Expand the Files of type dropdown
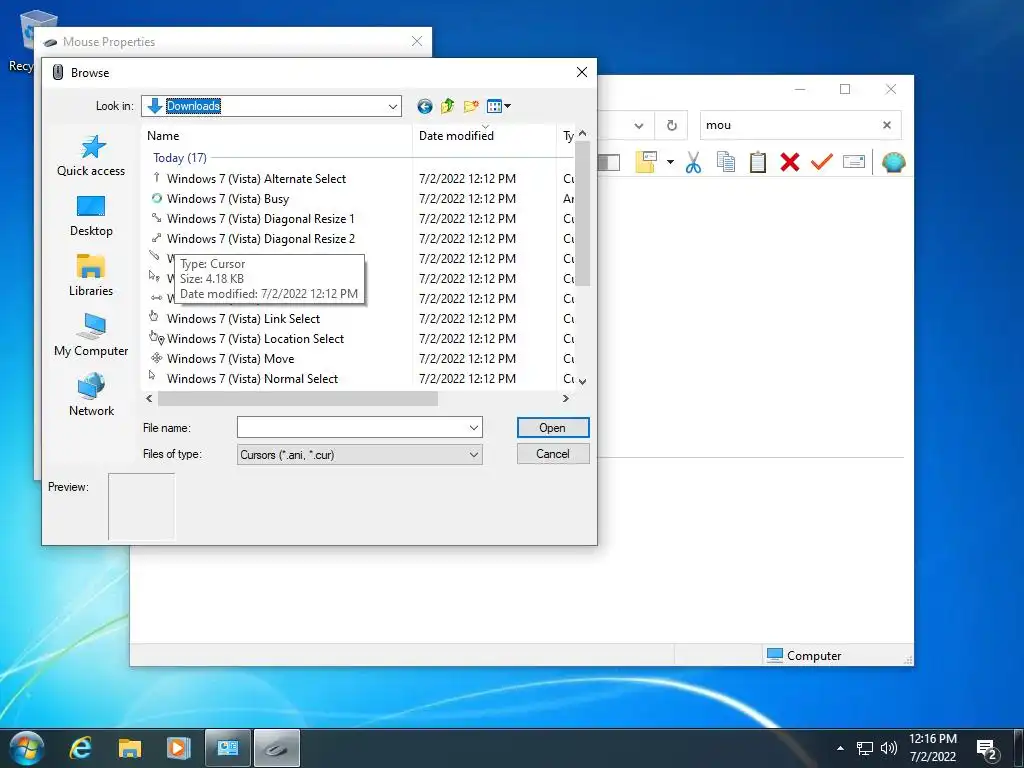Viewport: 1024px width, 768px height. tap(473, 455)
